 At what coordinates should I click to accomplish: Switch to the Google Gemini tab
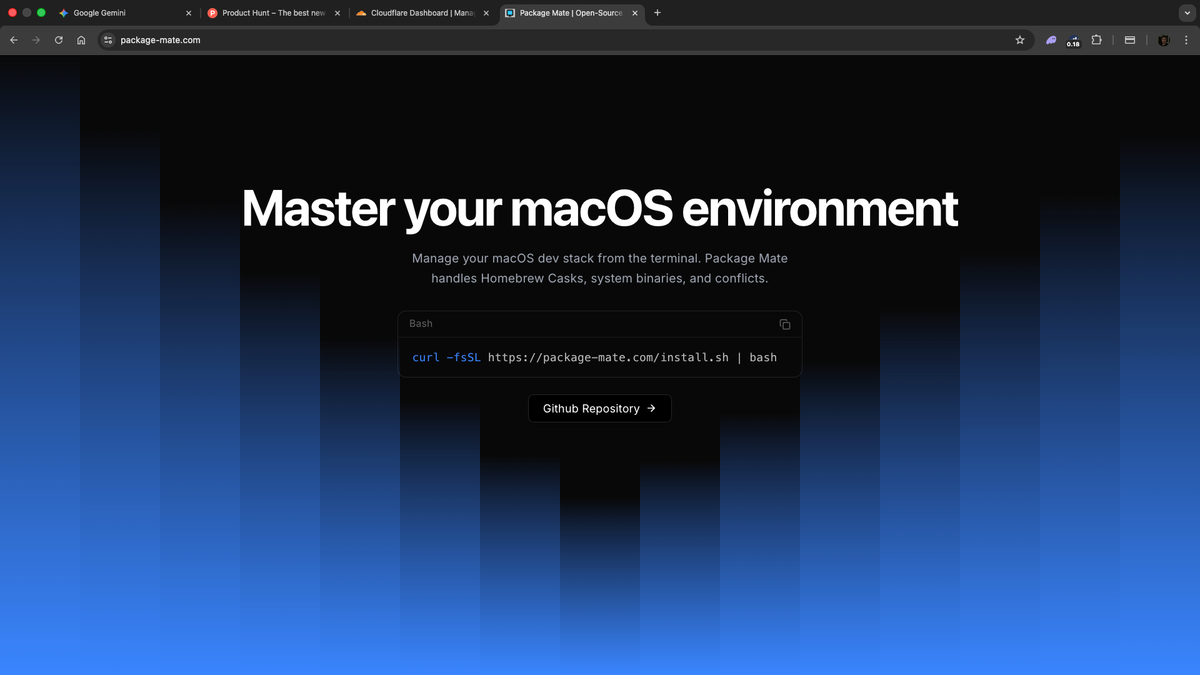click(x=110, y=13)
